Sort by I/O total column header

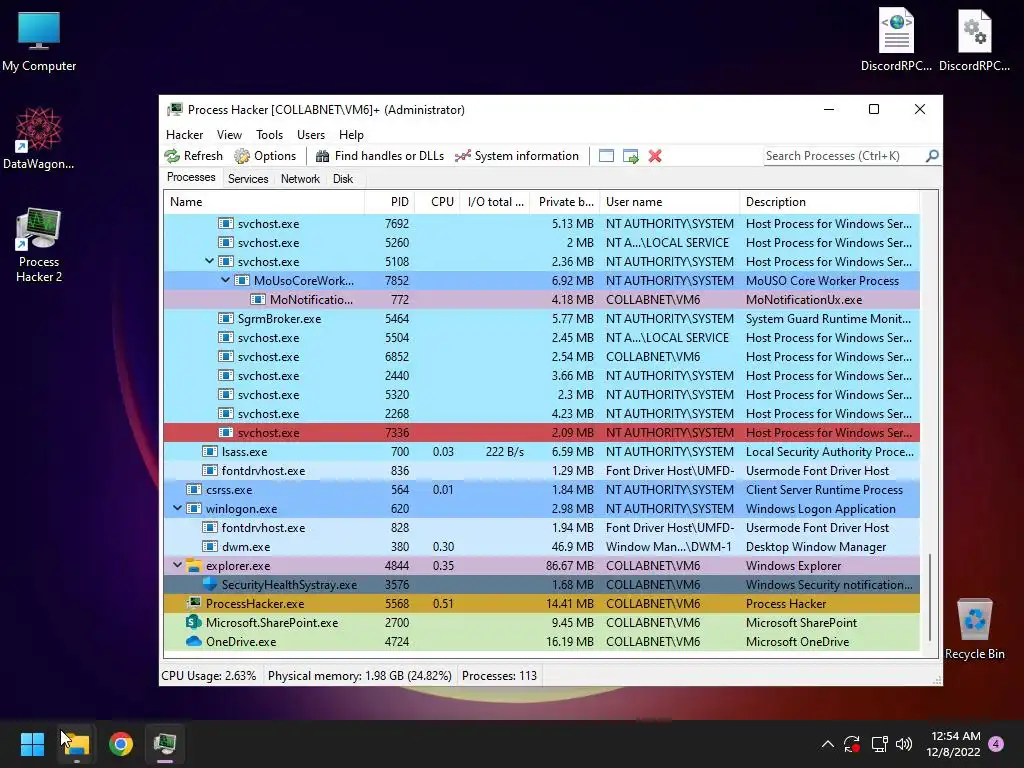tap(494, 202)
